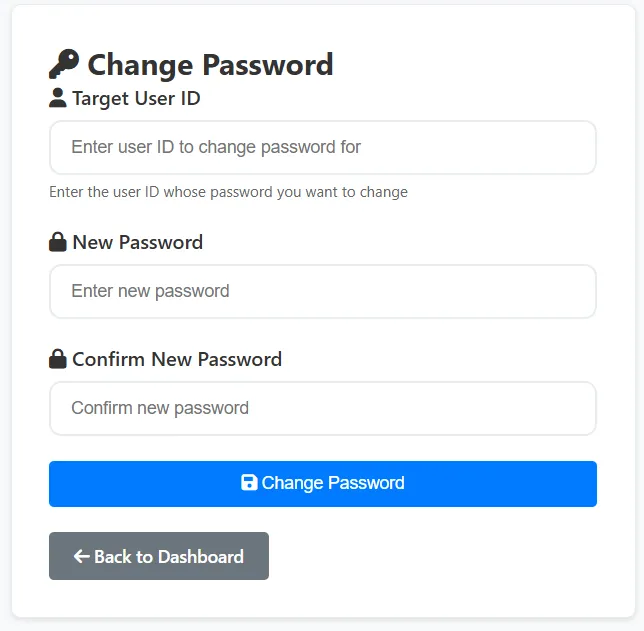Submit with the blue Change Password button
The height and width of the screenshot is (631, 644).
point(322,484)
